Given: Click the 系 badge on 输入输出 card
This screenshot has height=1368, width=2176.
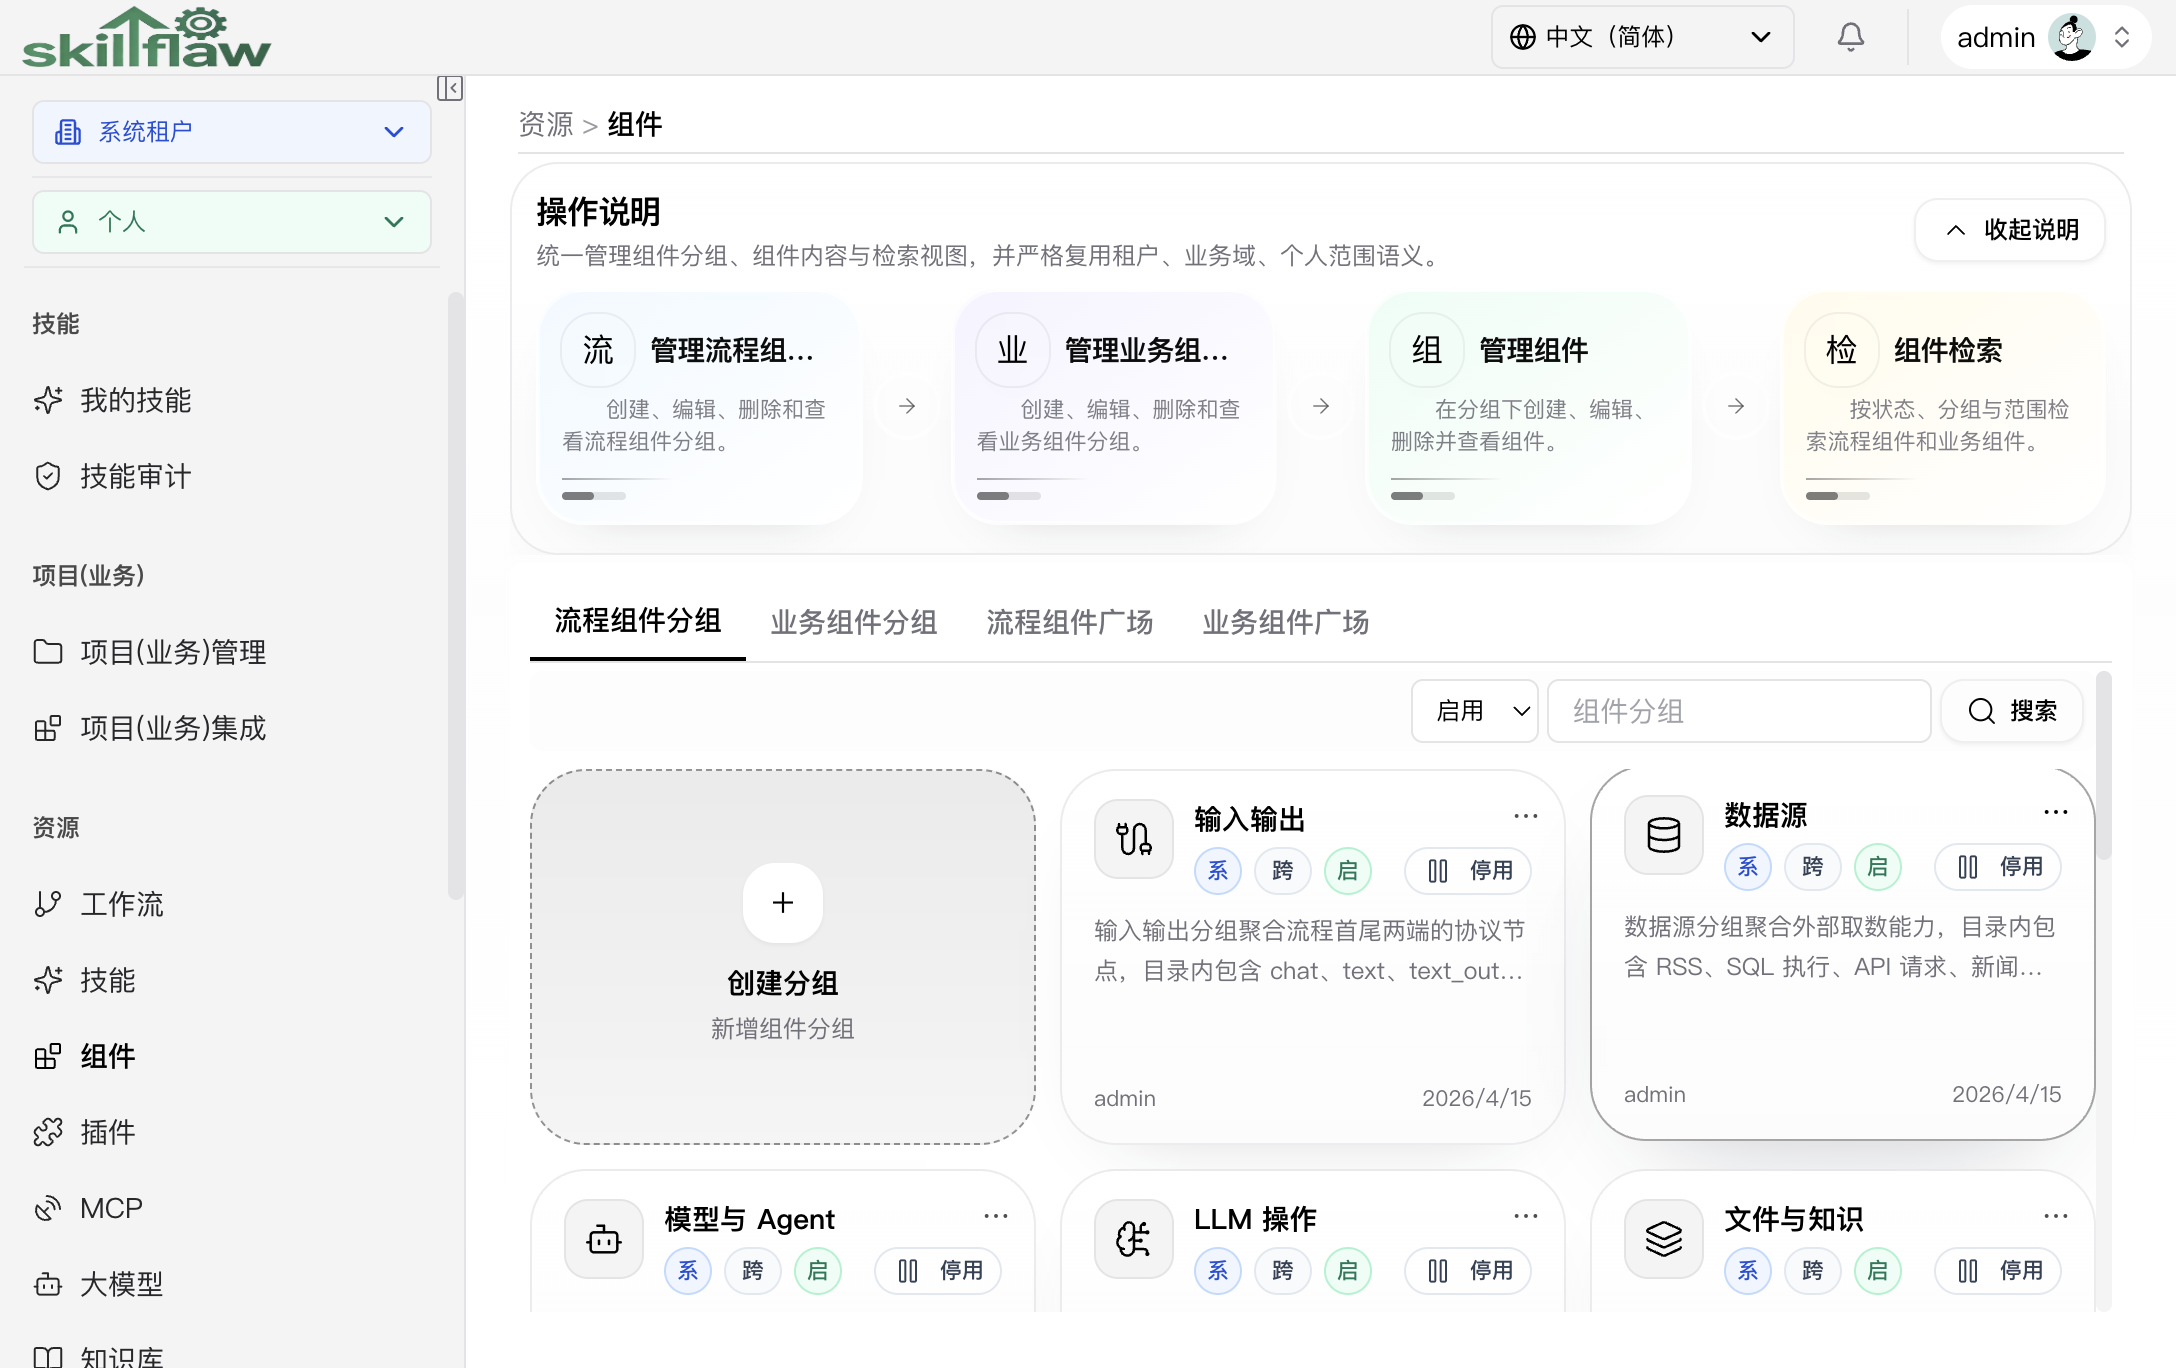Looking at the screenshot, I should point(1218,871).
